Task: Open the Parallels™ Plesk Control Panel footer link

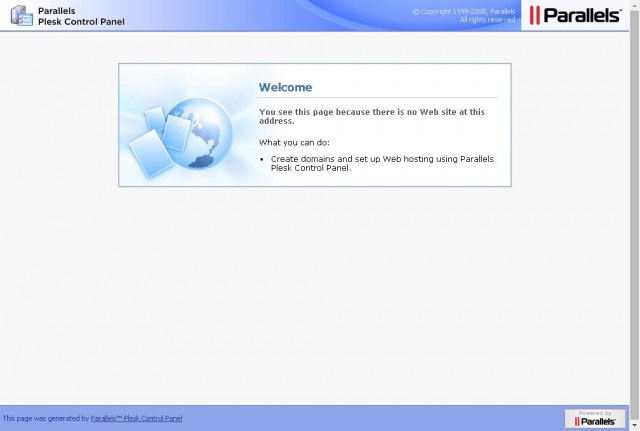Action: (x=136, y=418)
